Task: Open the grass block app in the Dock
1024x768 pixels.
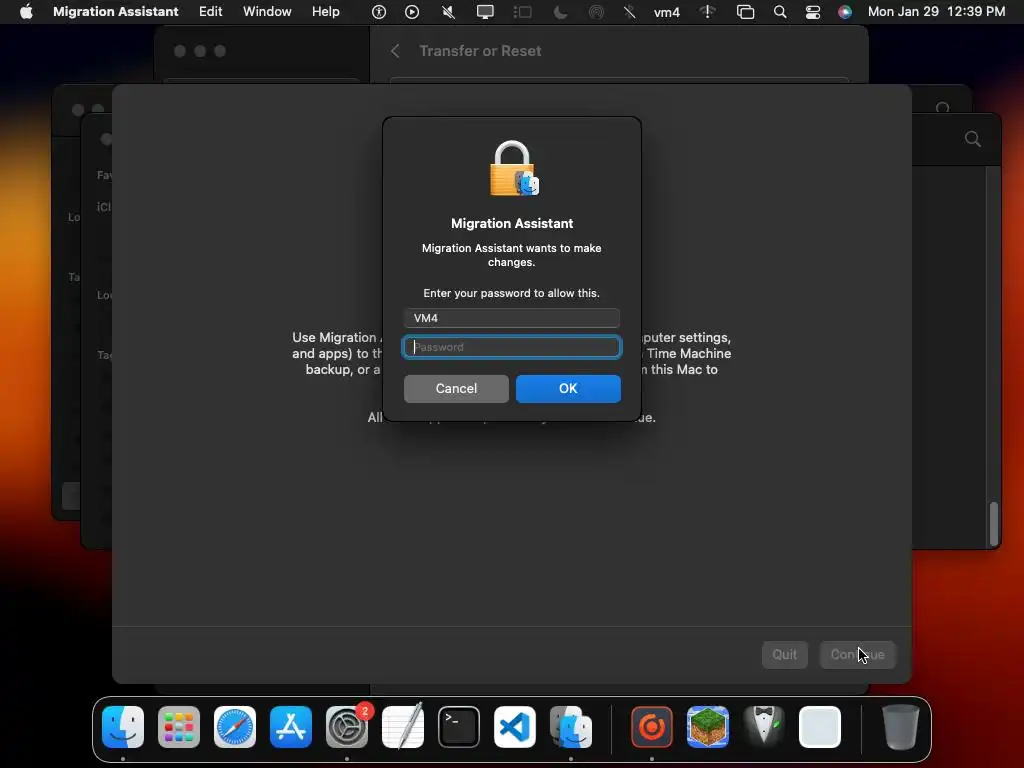Action: [x=708, y=727]
